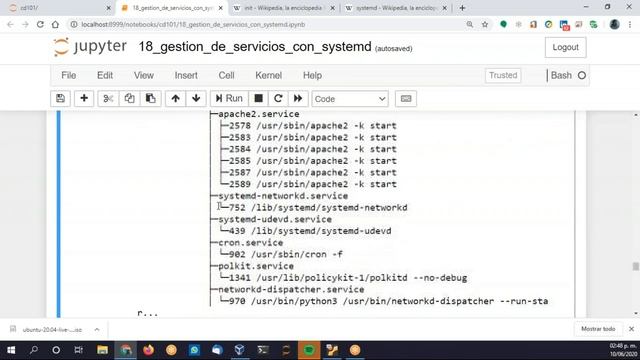640x360 pixels.
Task: Open the View menu
Action: point(144,76)
